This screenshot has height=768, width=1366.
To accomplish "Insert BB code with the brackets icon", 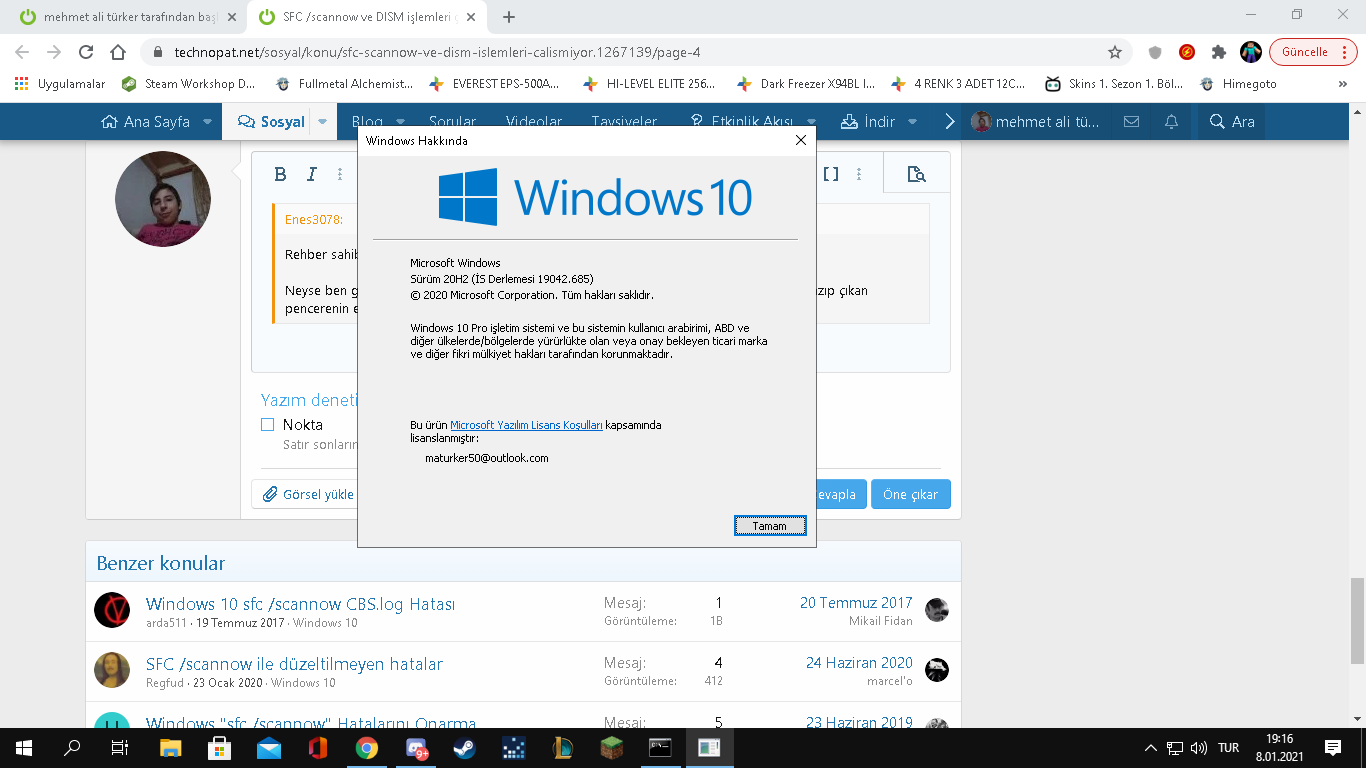I will [831, 174].
